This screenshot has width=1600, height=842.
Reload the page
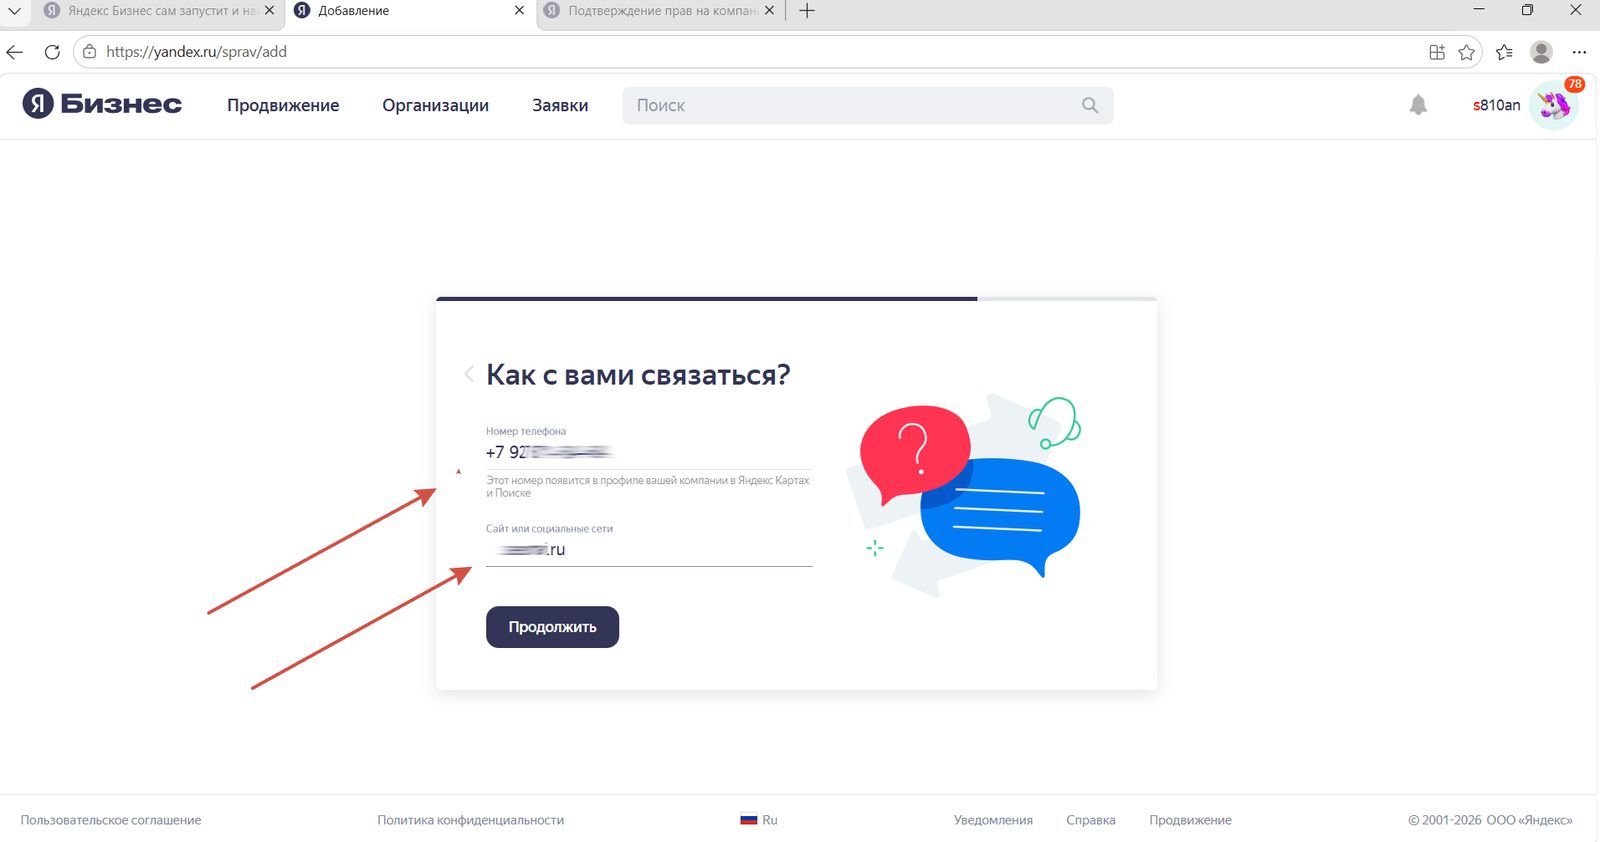[x=52, y=52]
